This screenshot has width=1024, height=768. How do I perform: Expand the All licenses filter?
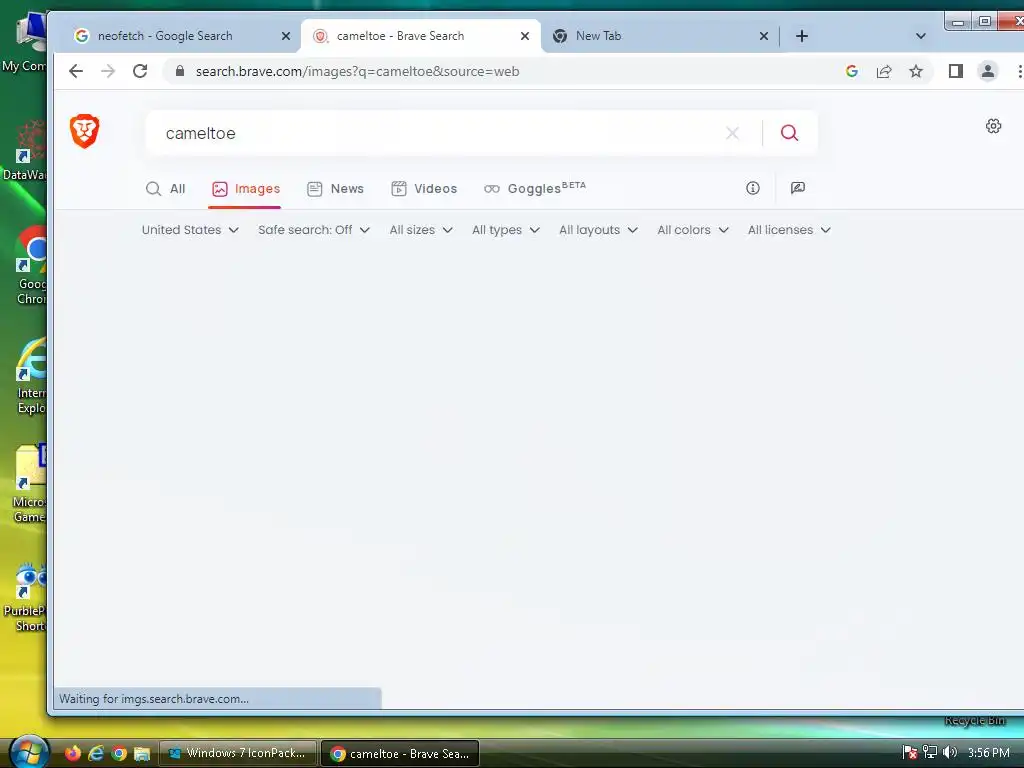click(789, 230)
